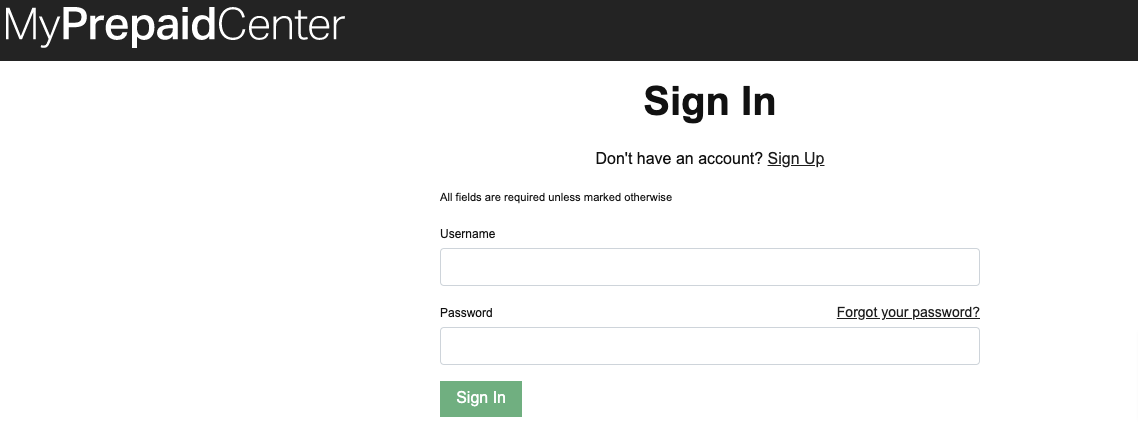This screenshot has height=439, width=1138.
Task: Click the Don't have an account text
Action: 679,158
